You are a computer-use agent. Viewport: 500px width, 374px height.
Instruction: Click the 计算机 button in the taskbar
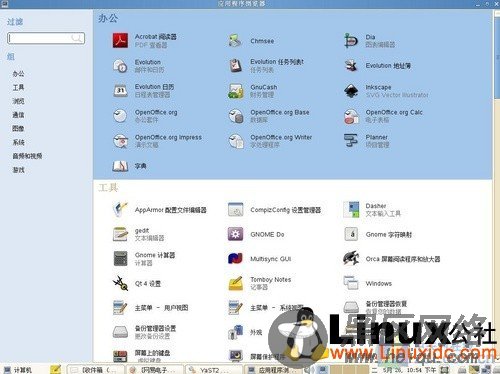[19, 370]
